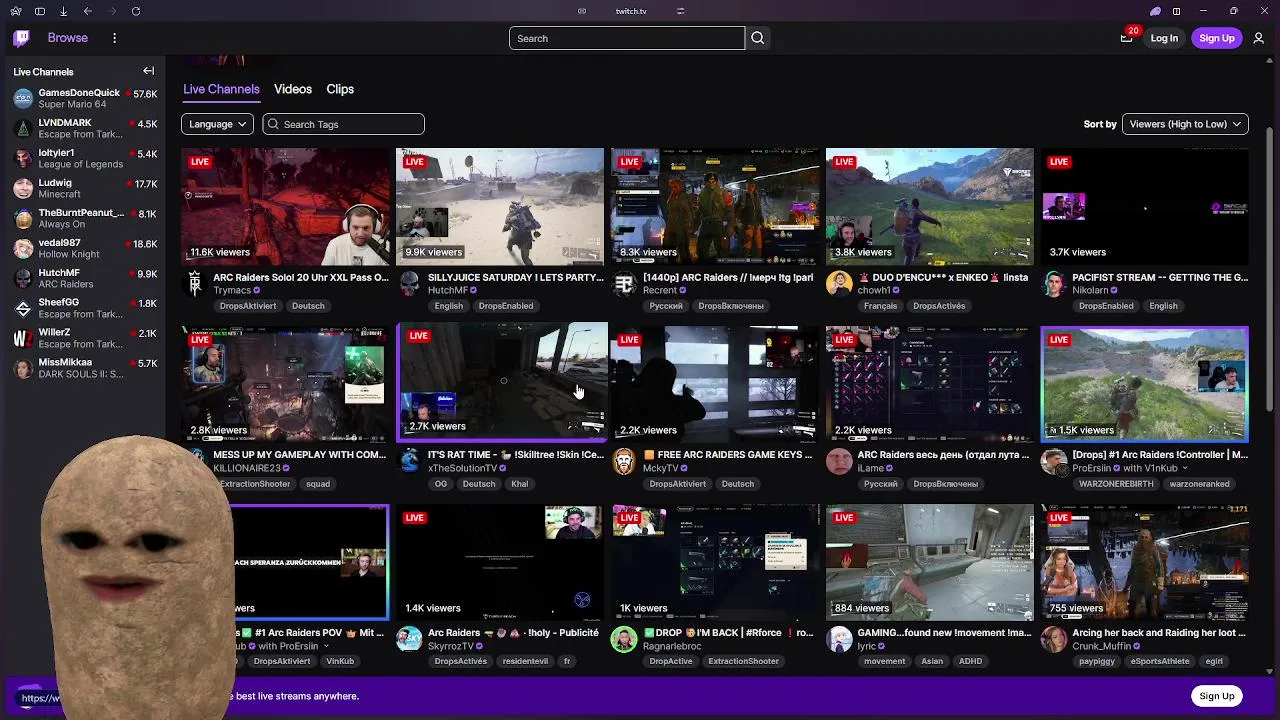
Task: Open Trymacs streamer avatar under stream
Action: [195, 284]
